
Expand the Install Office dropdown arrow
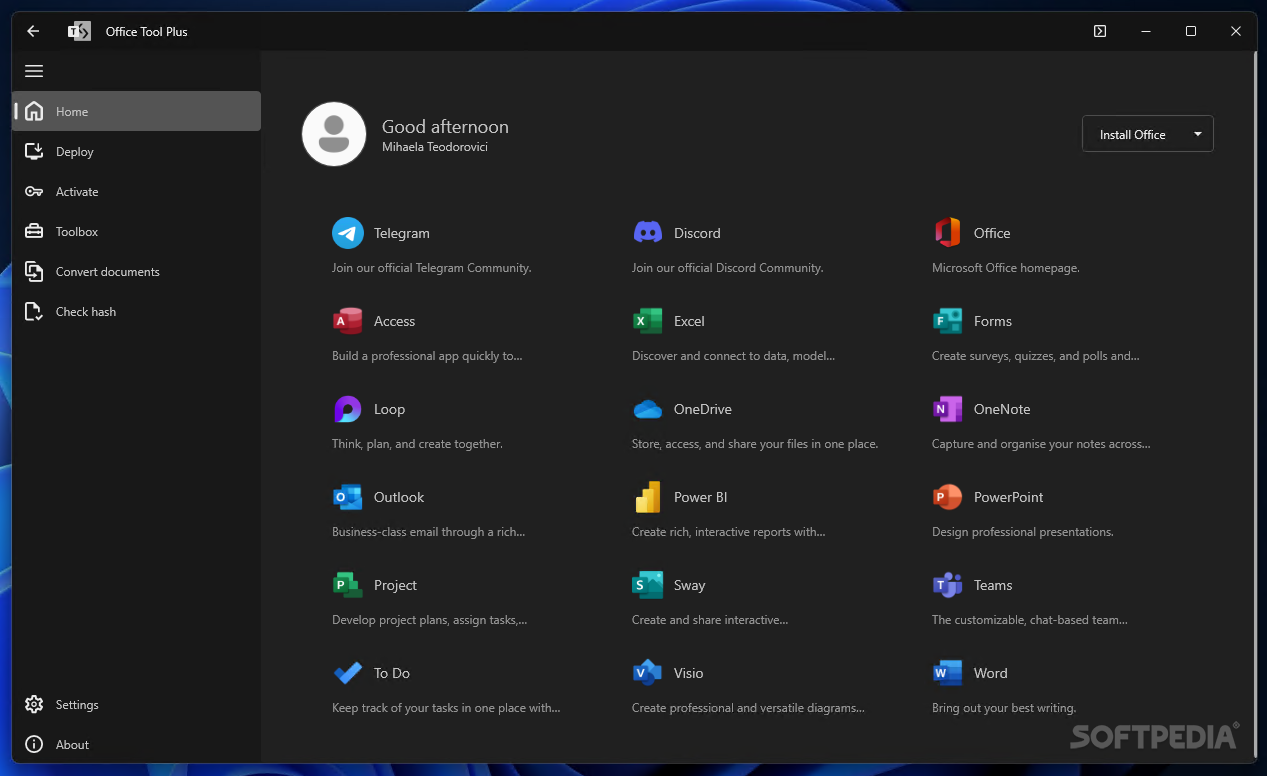pos(1198,134)
